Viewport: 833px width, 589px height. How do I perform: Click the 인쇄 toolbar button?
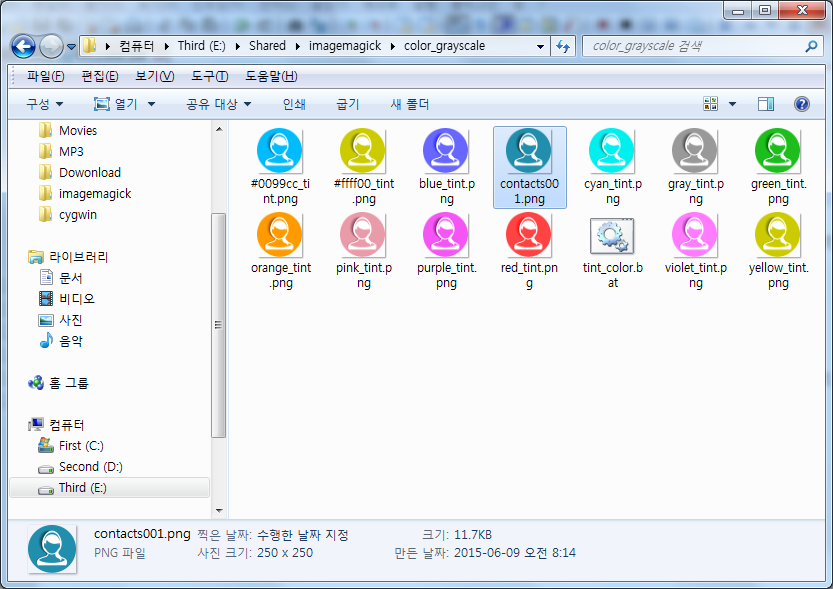click(294, 104)
